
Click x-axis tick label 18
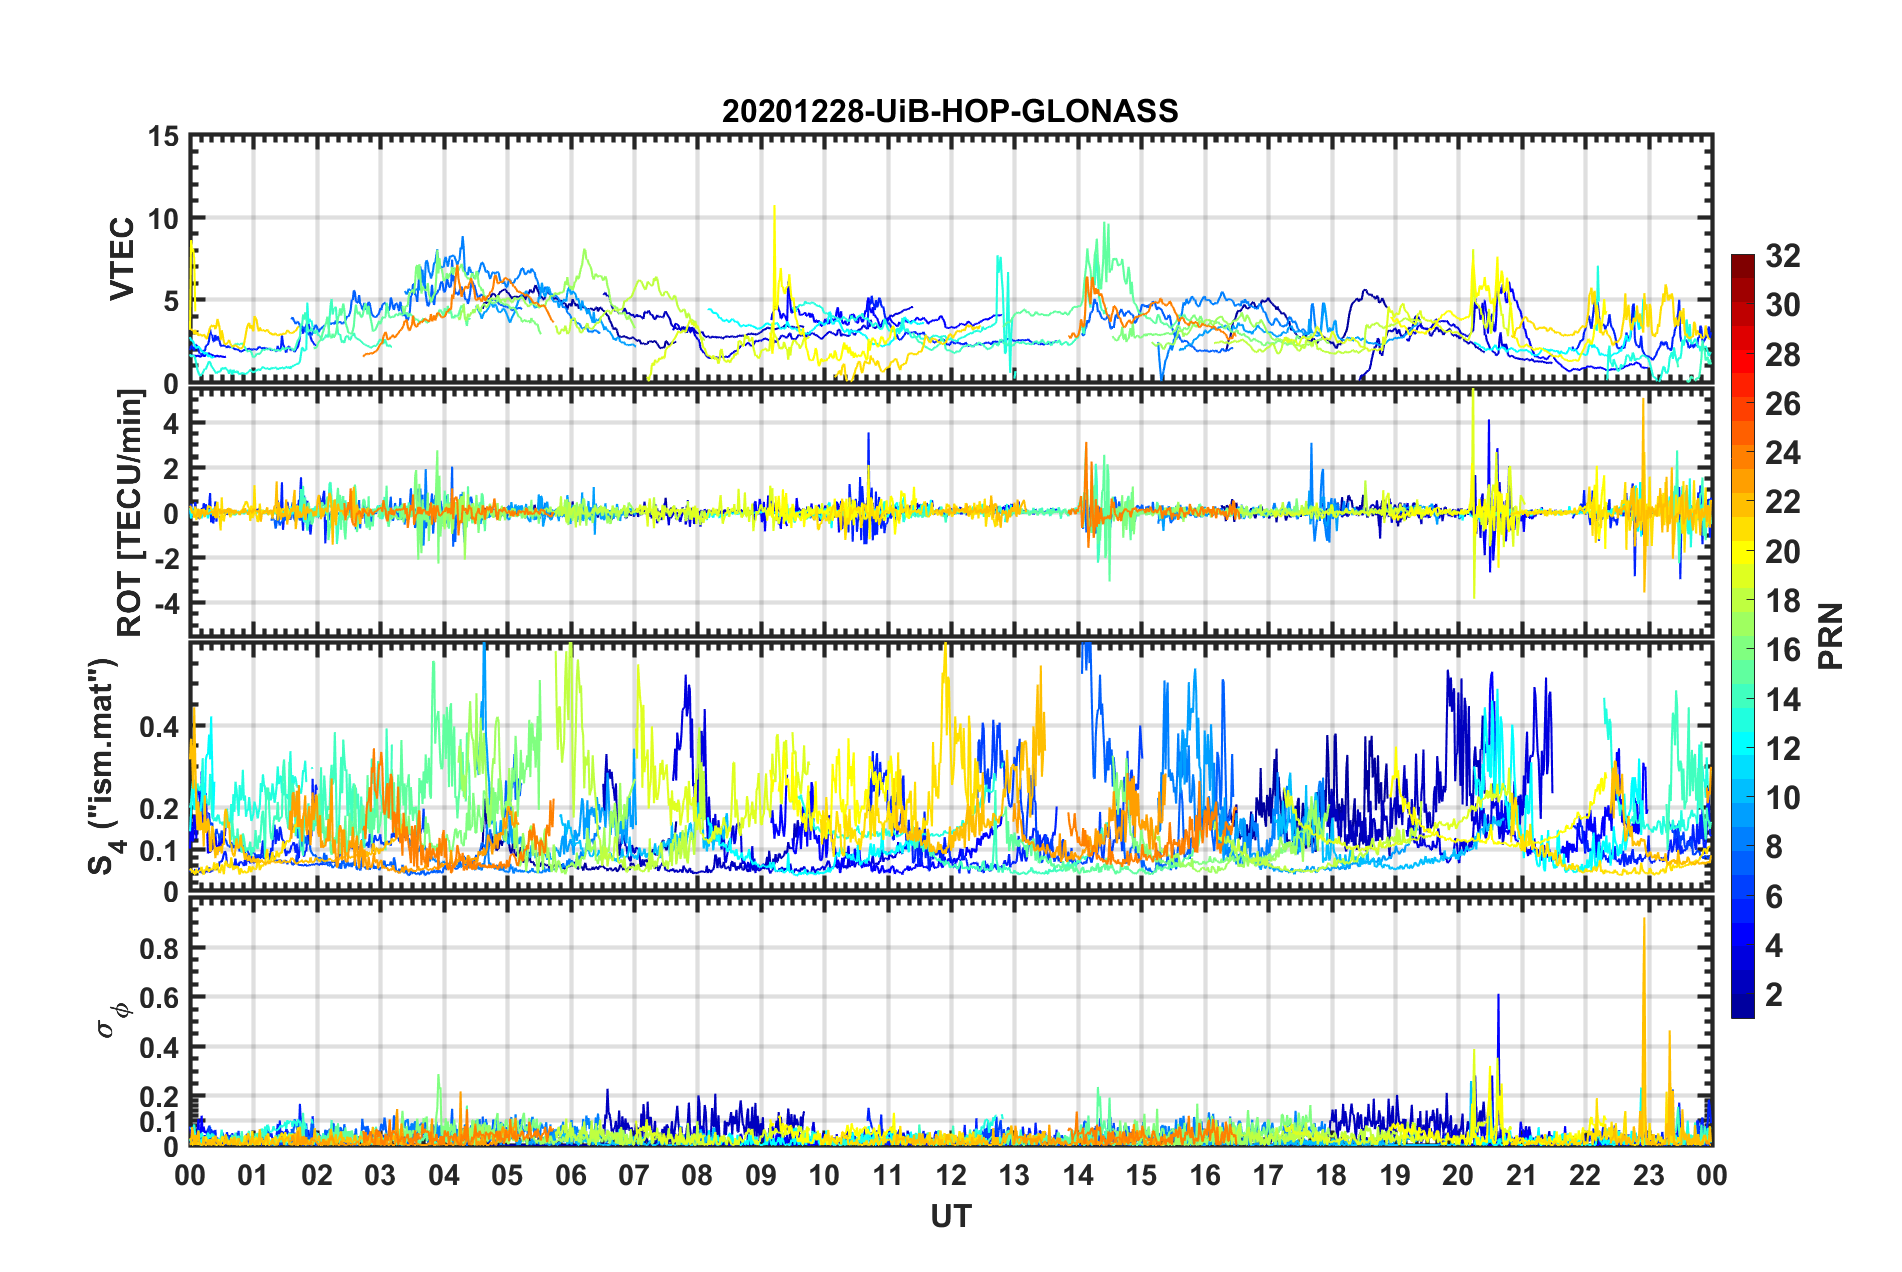[x=1331, y=1175]
